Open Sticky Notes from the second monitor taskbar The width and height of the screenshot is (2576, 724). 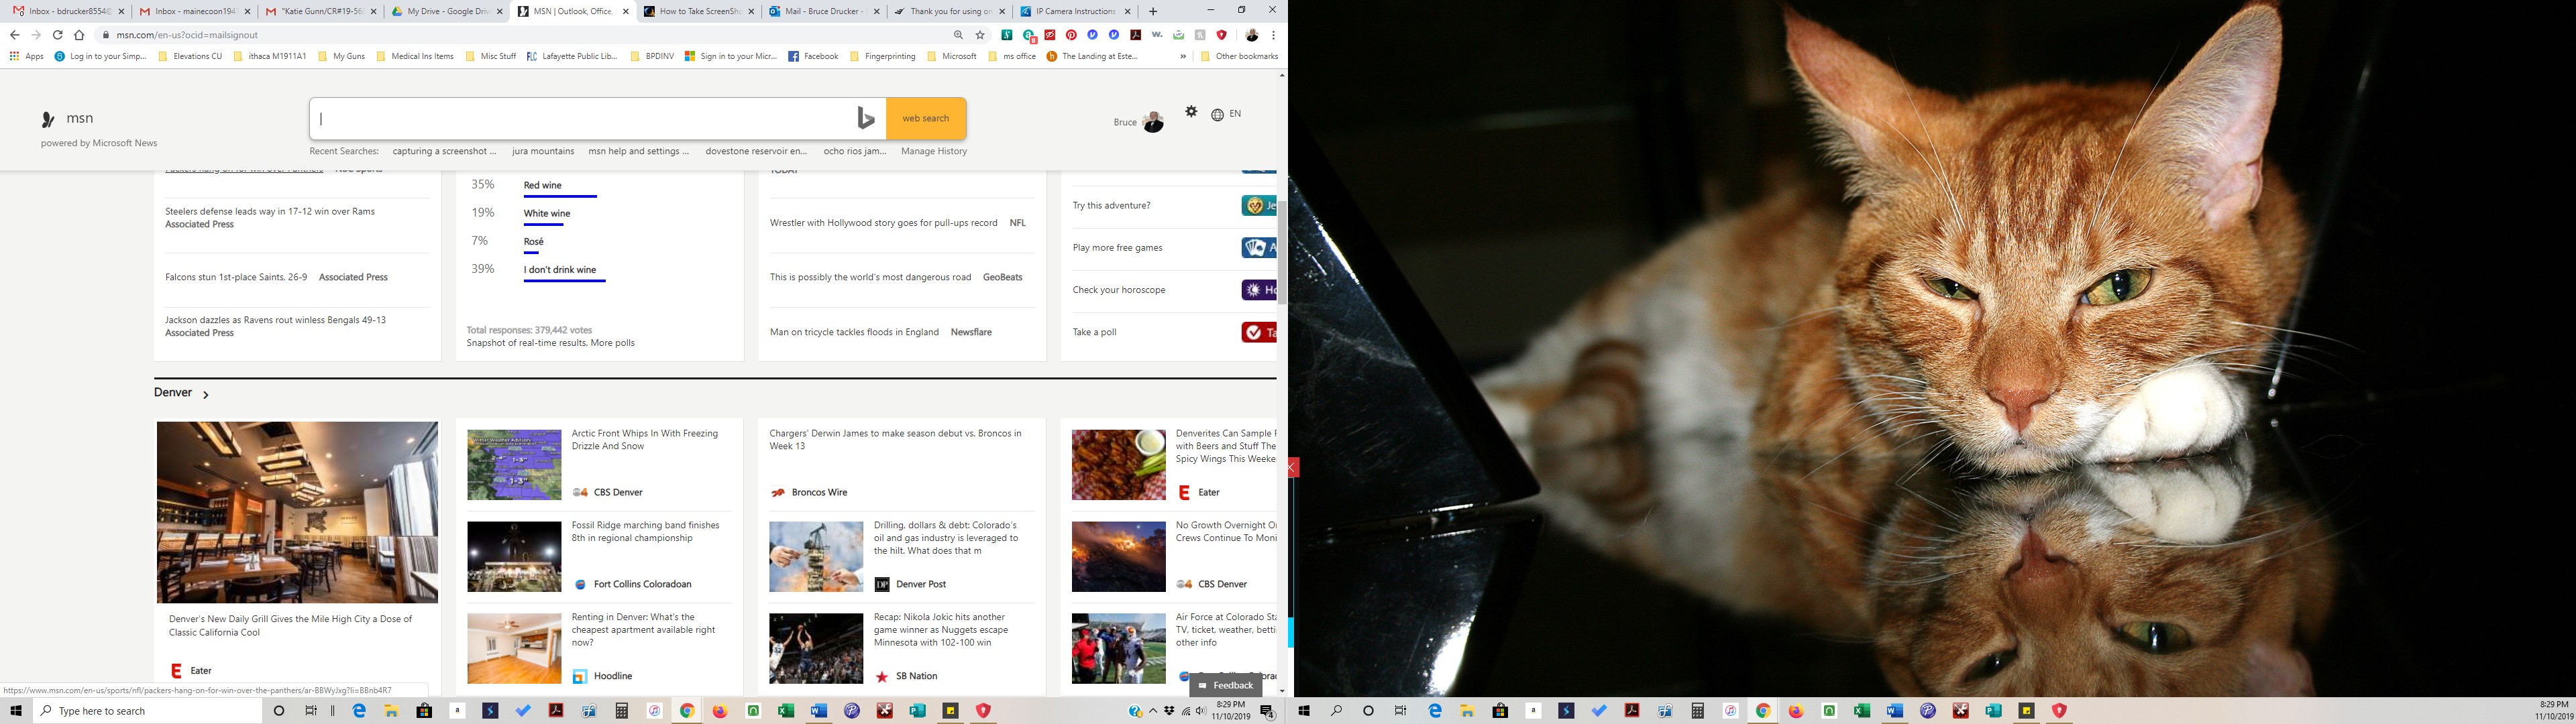2027,711
